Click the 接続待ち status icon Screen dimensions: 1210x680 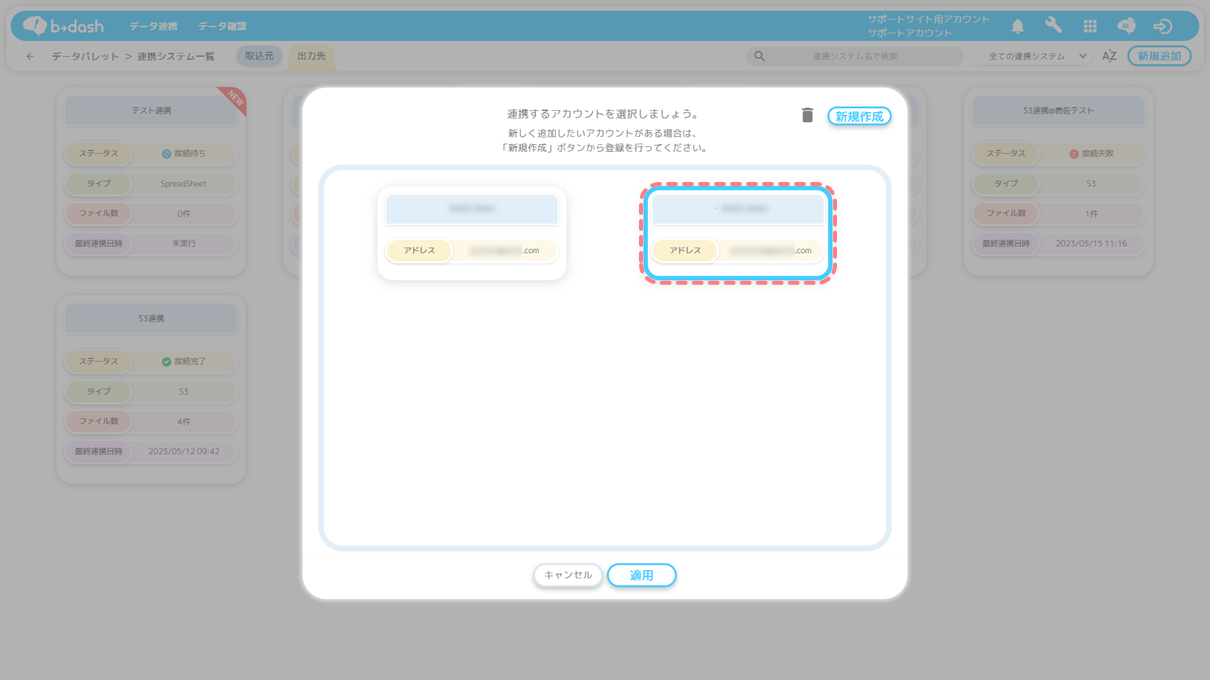[x=167, y=154]
